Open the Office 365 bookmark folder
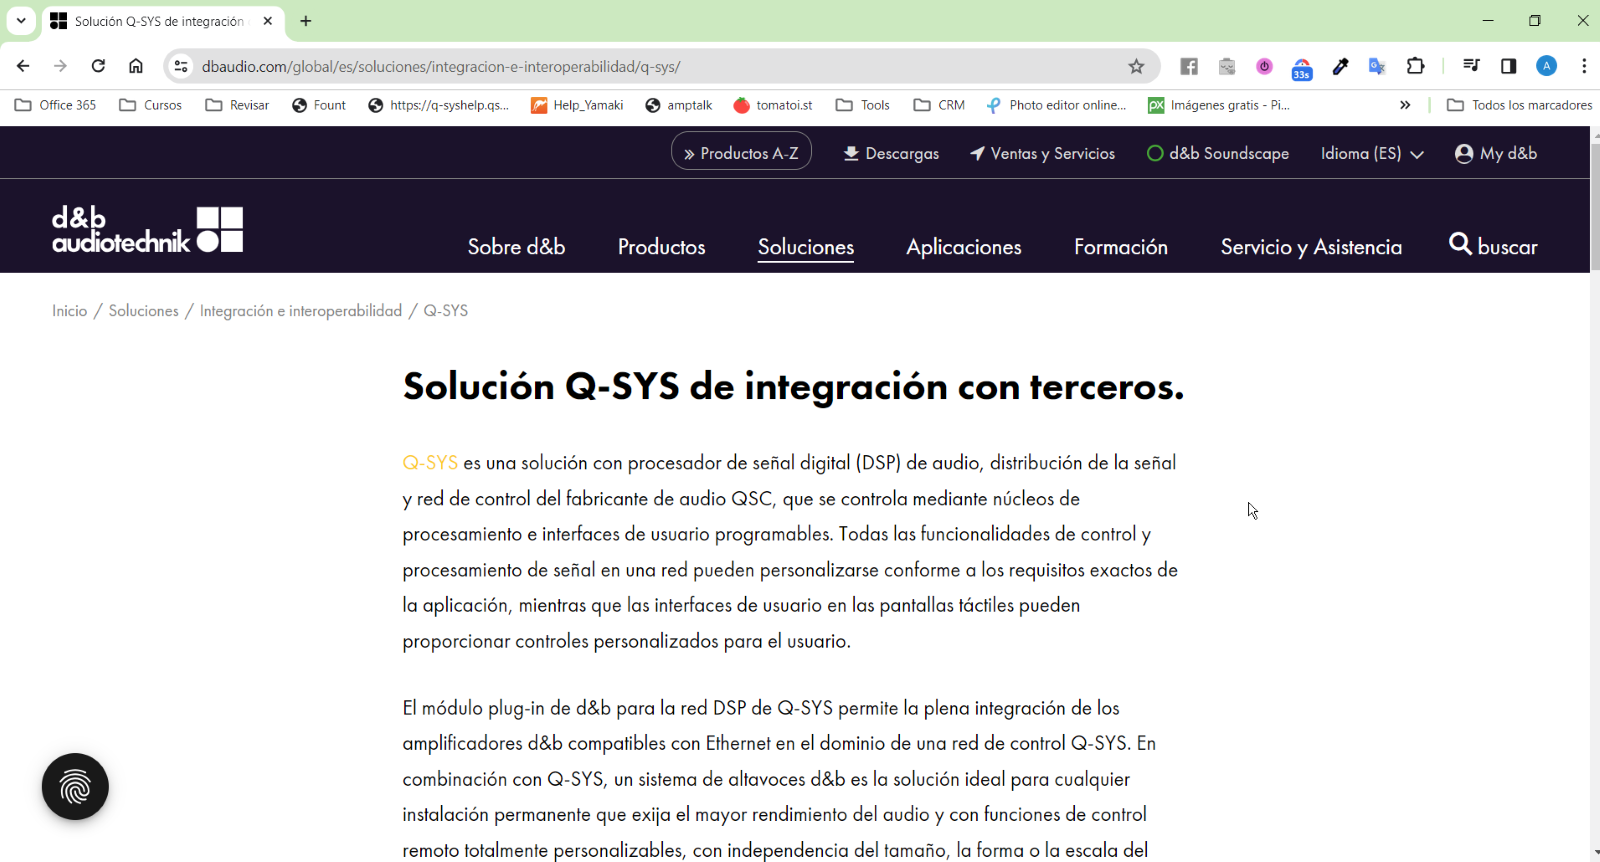The image size is (1600, 862). pos(56,105)
